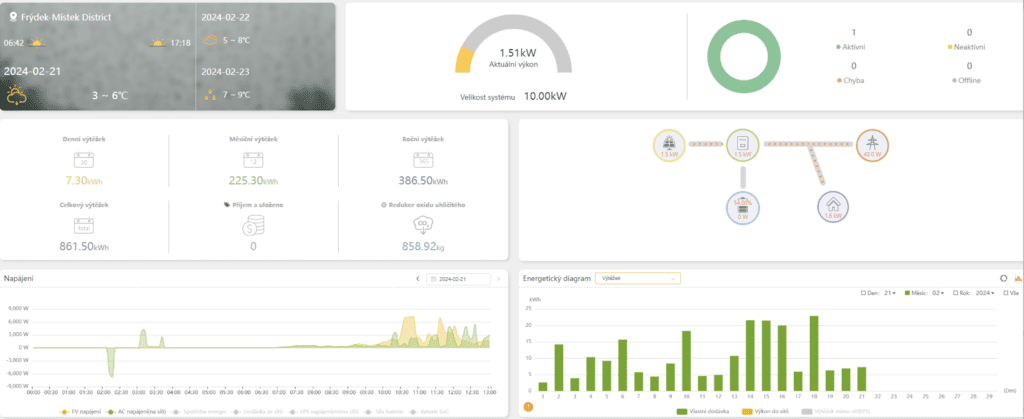Click the sunrise icon next to 06:42
The width and height of the screenshot is (1024, 419).
click(x=38, y=43)
